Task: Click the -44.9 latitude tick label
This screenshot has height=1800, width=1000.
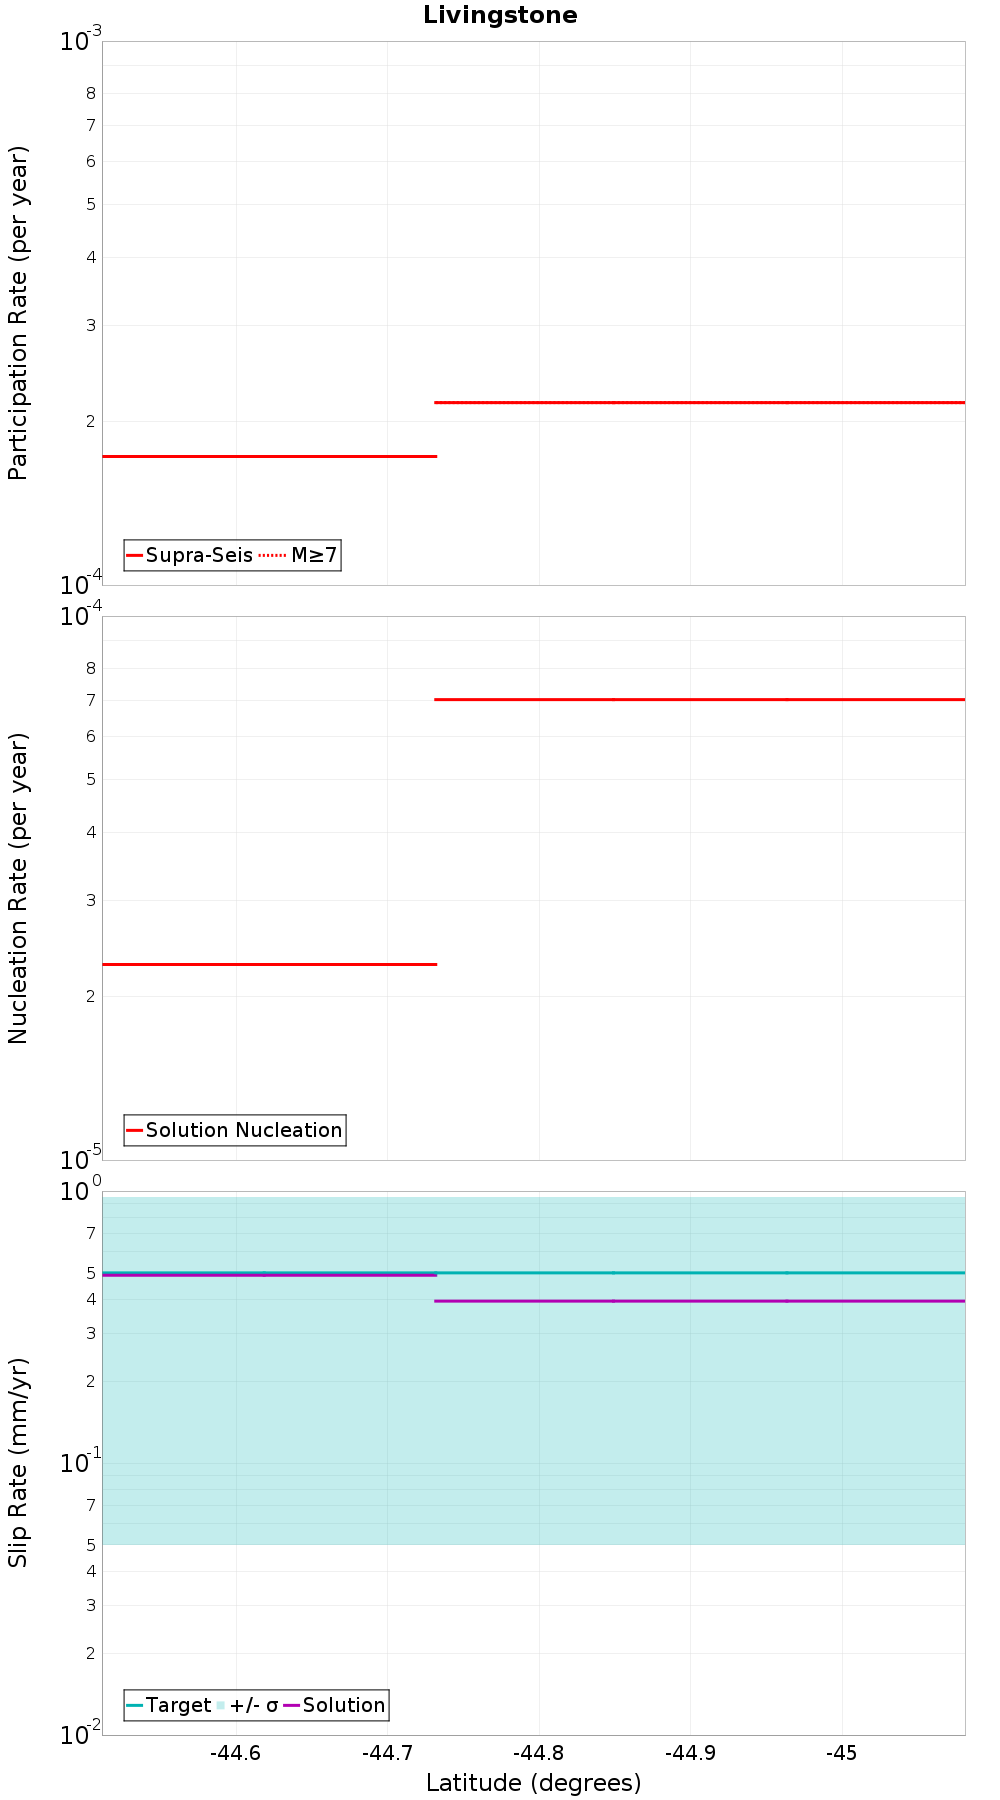Action: (x=690, y=1753)
